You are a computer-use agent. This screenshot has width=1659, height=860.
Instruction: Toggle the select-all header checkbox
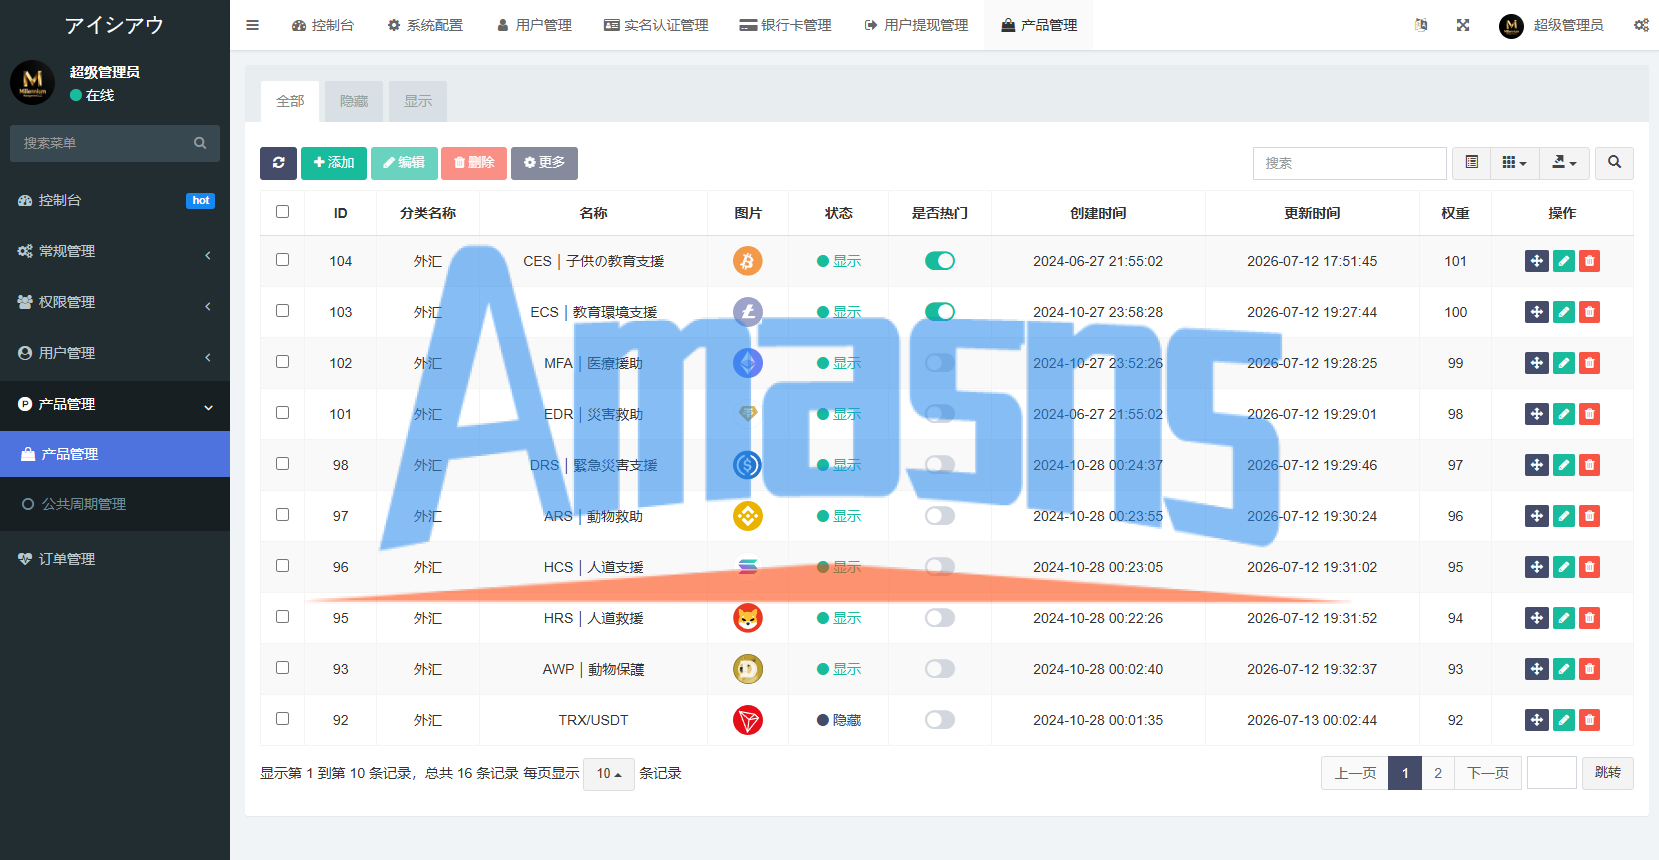click(282, 212)
